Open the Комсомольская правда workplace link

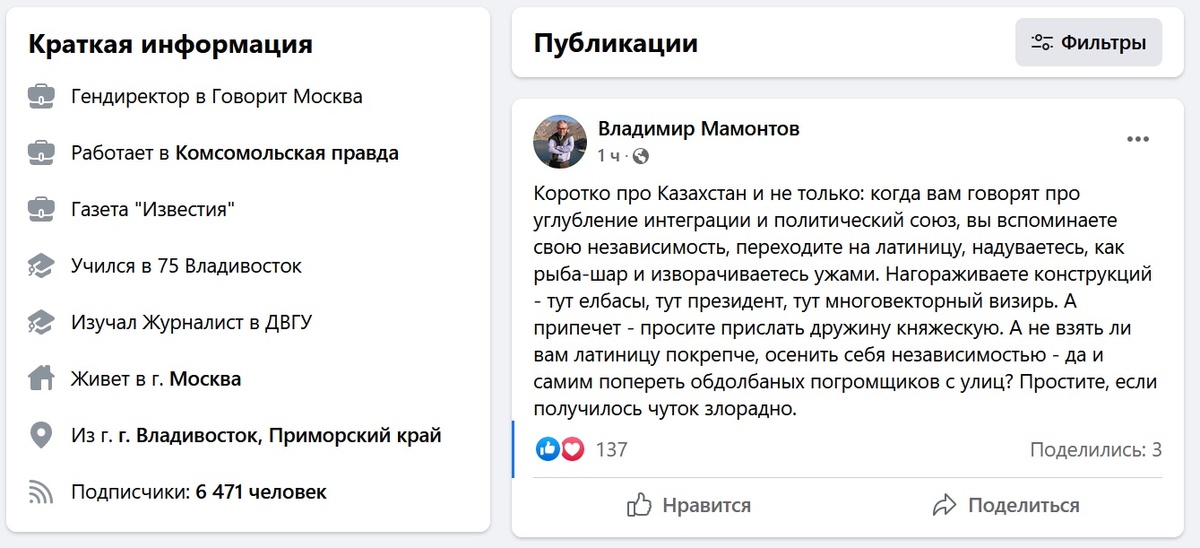point(287,153)
